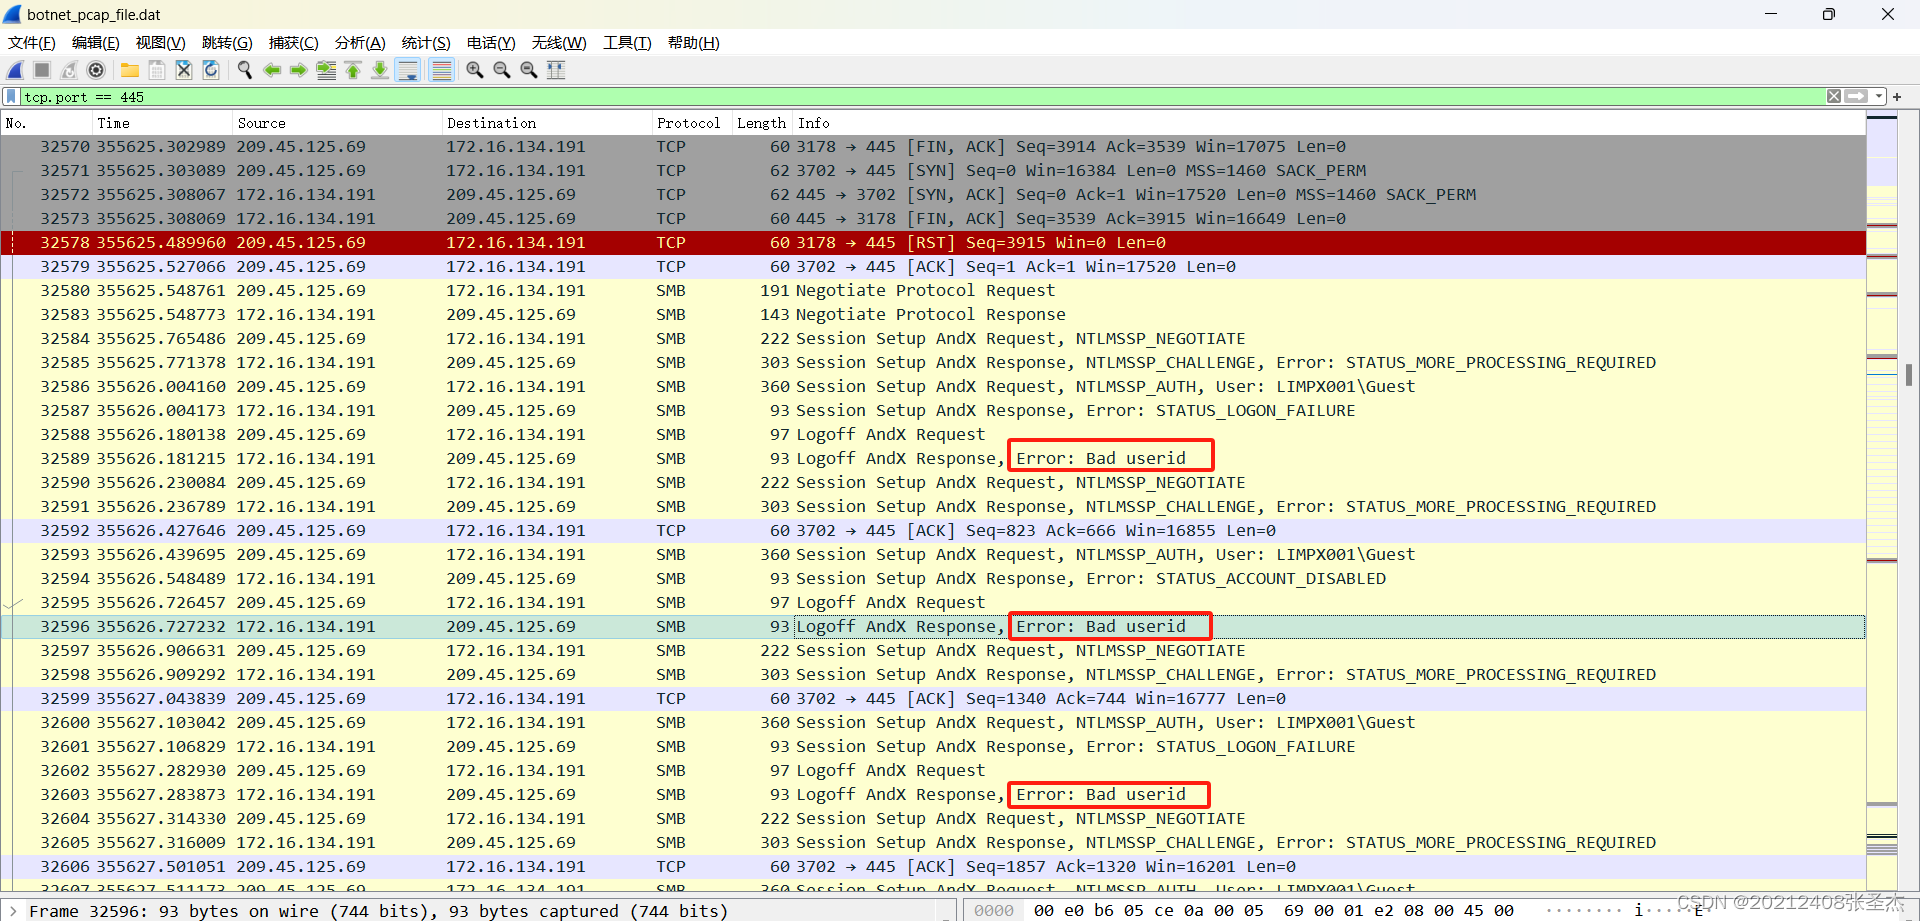Open the 视图(V) menu

pyautogui.click(x=161, y=43)
